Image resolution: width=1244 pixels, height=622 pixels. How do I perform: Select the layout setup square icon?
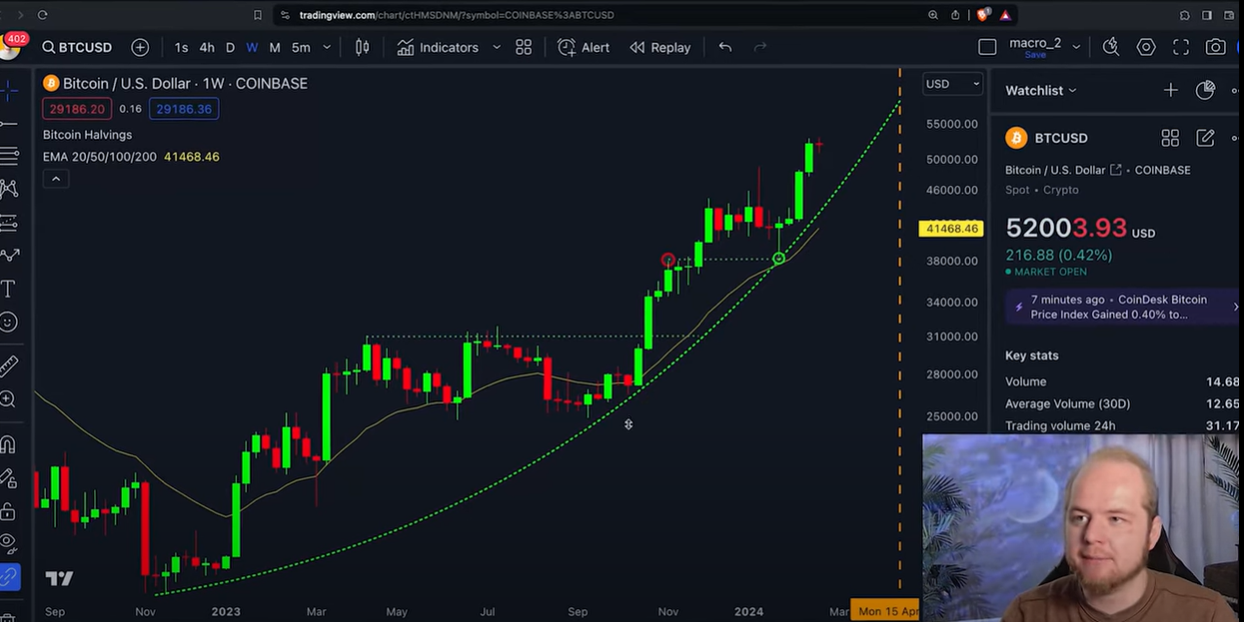click(987, 47)
